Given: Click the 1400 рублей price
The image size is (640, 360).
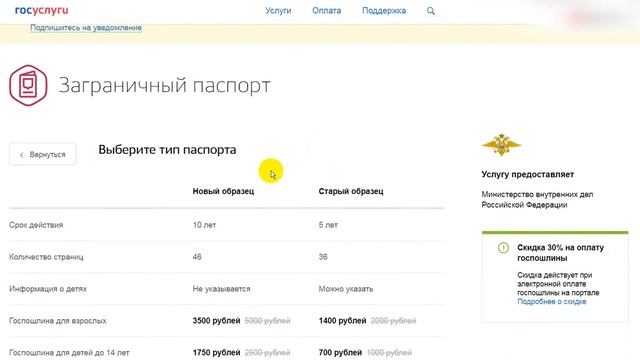Looking at the screenshot, I should coord(342,321).
